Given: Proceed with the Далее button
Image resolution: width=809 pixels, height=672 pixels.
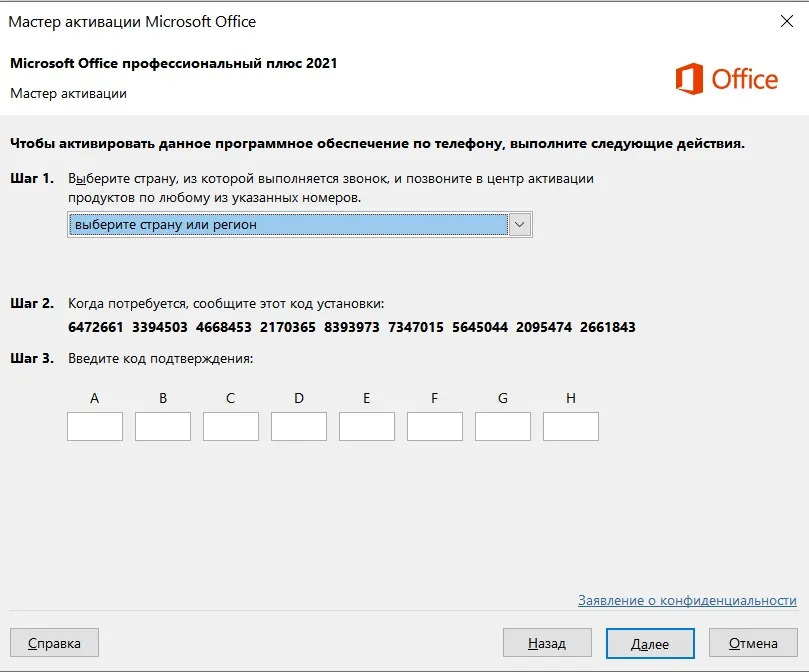Looking at the screenshot, I should click(650, 644).
